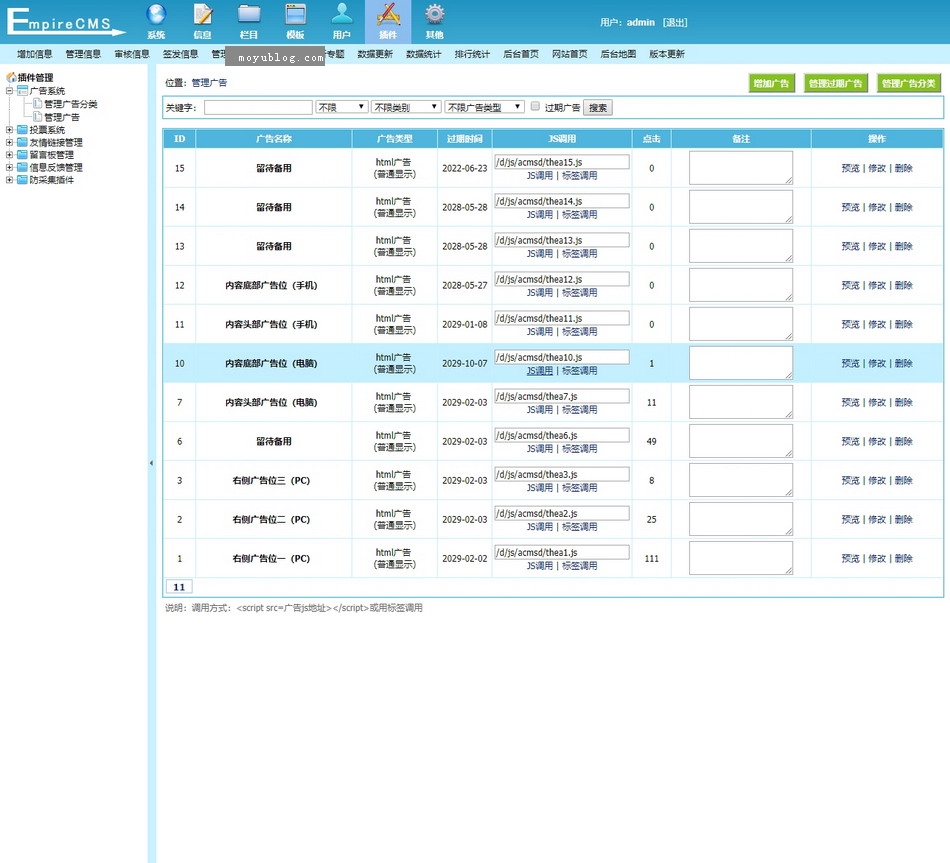Image resolution: width=950 pixels, height=863 pixels.
Task: Open 后台地图 in the menu bar
Action: 618,54
